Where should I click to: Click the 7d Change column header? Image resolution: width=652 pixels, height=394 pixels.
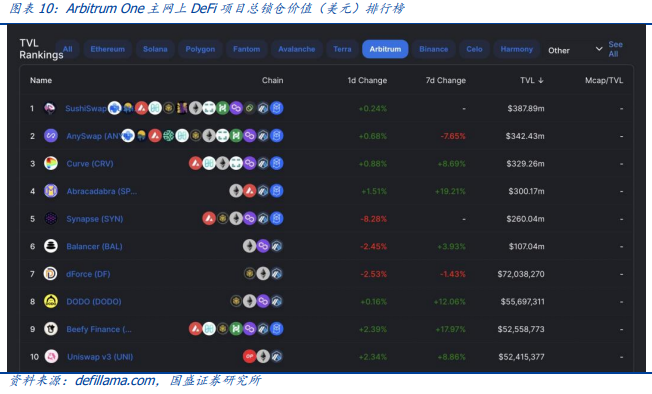coord(445,80)
